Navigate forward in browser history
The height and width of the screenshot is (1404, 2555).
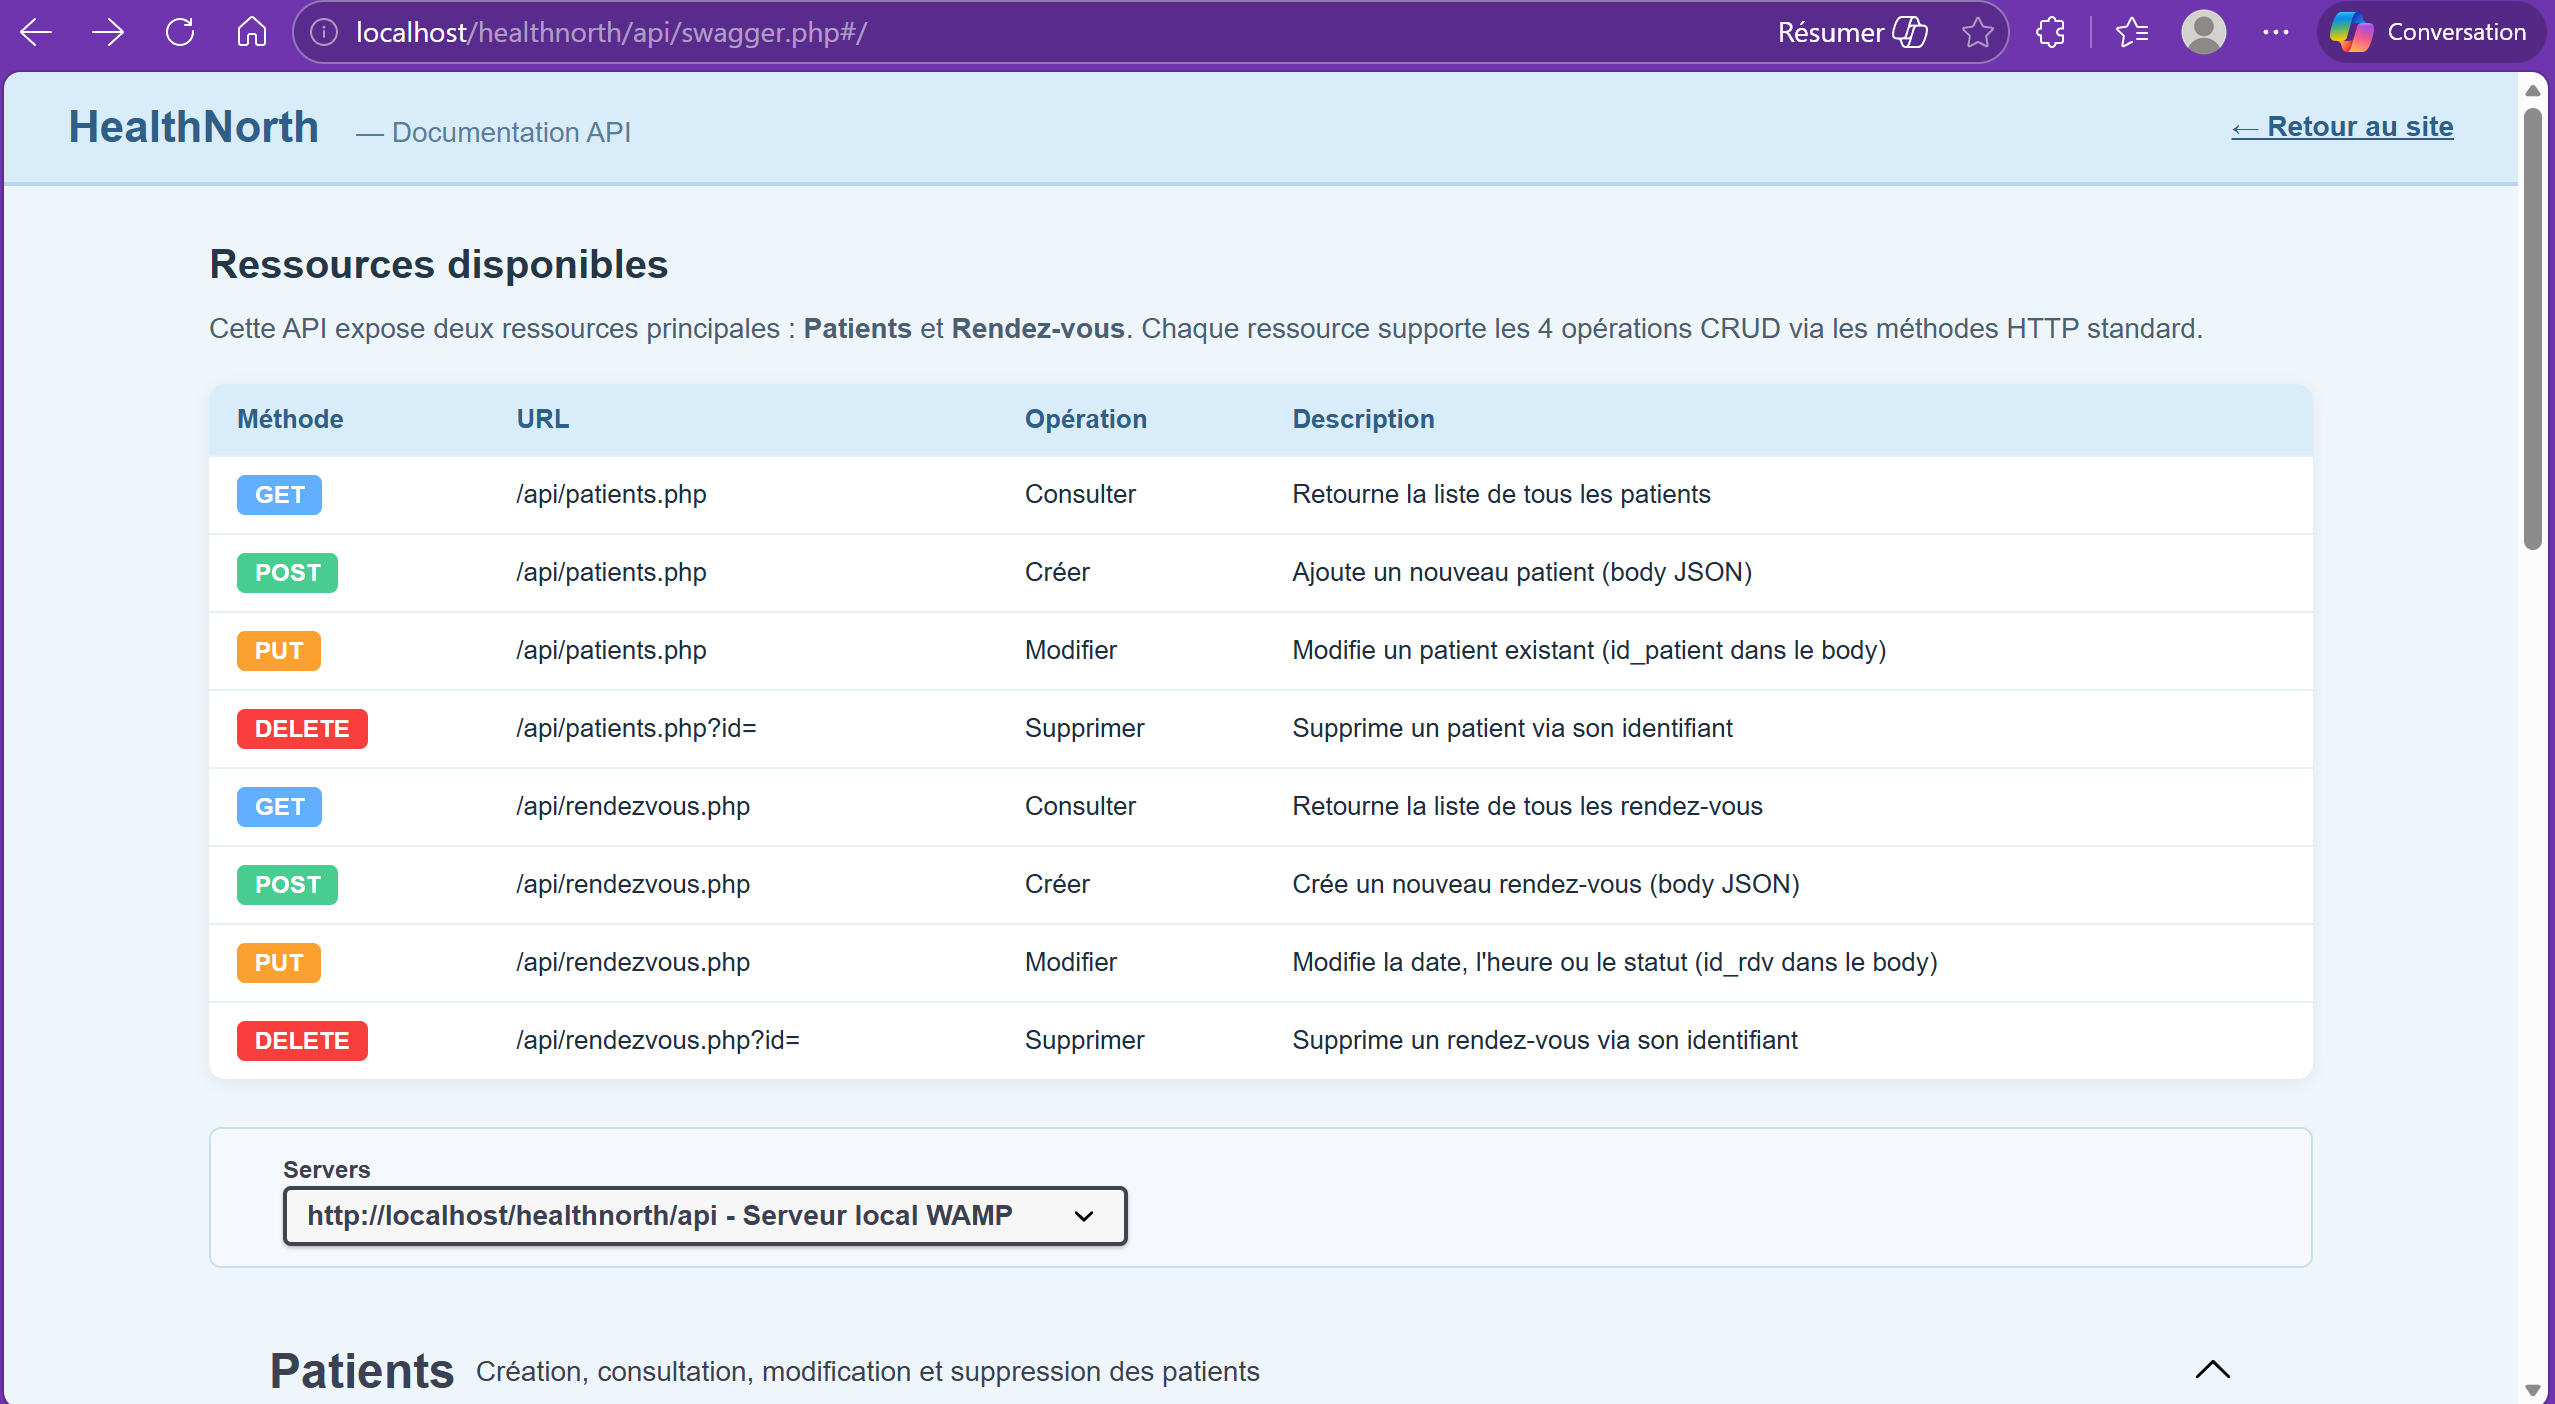pos(108,32)
